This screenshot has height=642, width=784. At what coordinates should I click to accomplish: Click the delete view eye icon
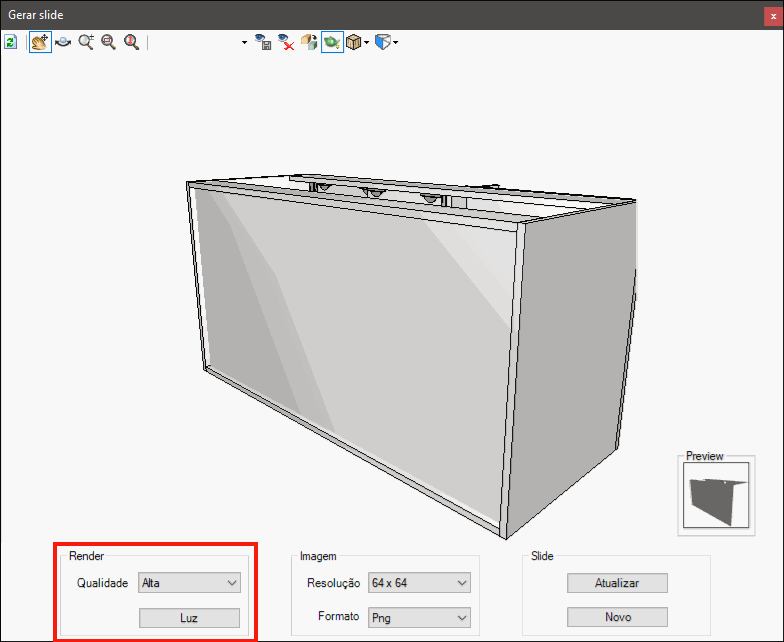point(286,42)
